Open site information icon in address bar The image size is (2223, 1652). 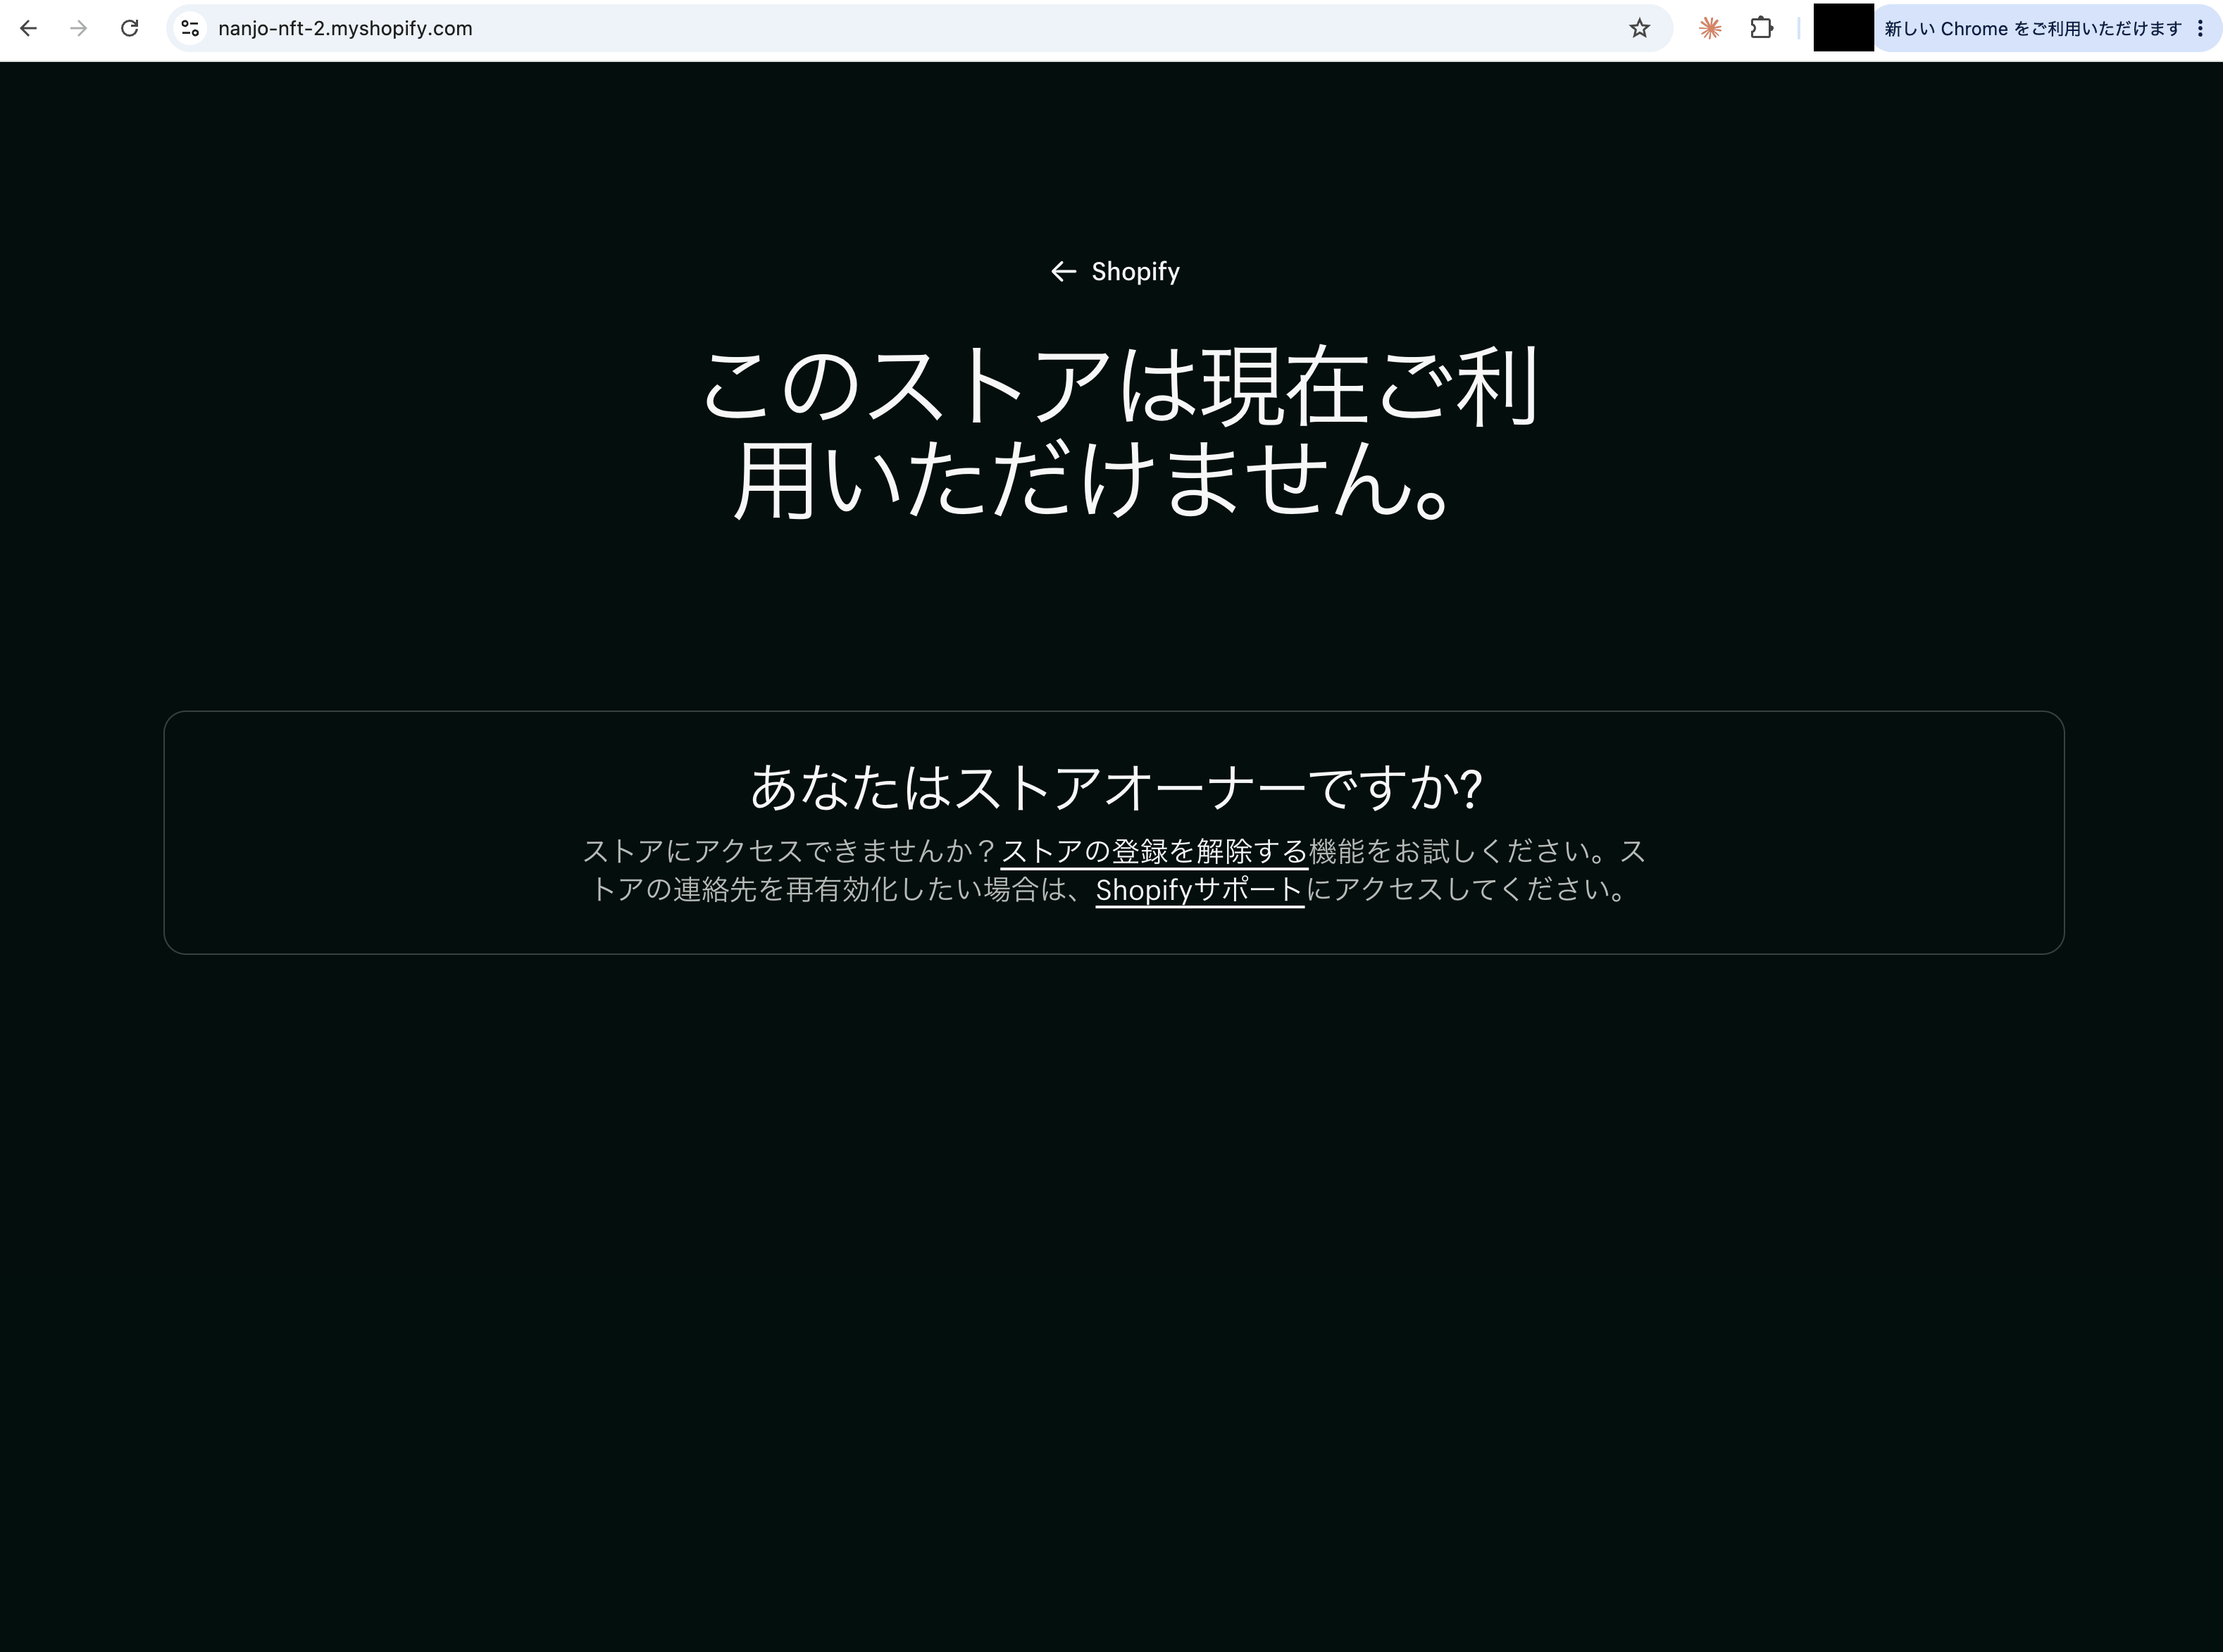190,28
